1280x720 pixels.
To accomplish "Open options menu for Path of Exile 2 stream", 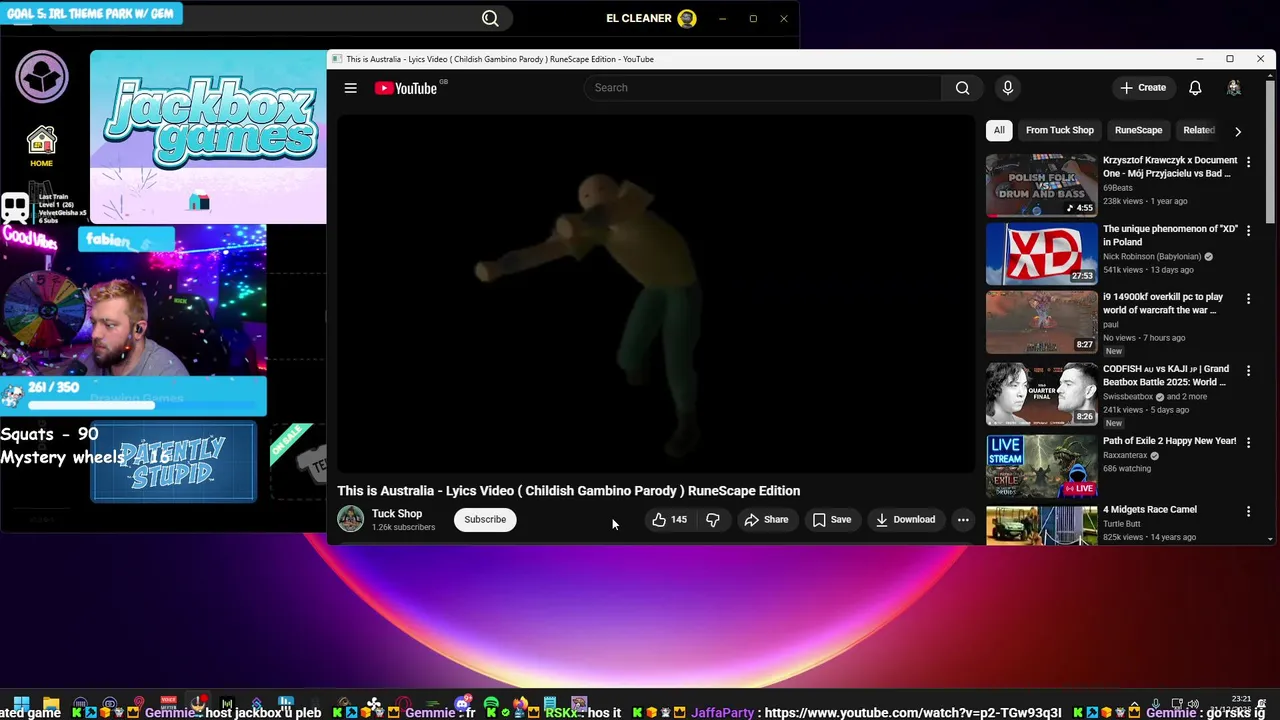I will (1248, 443).
